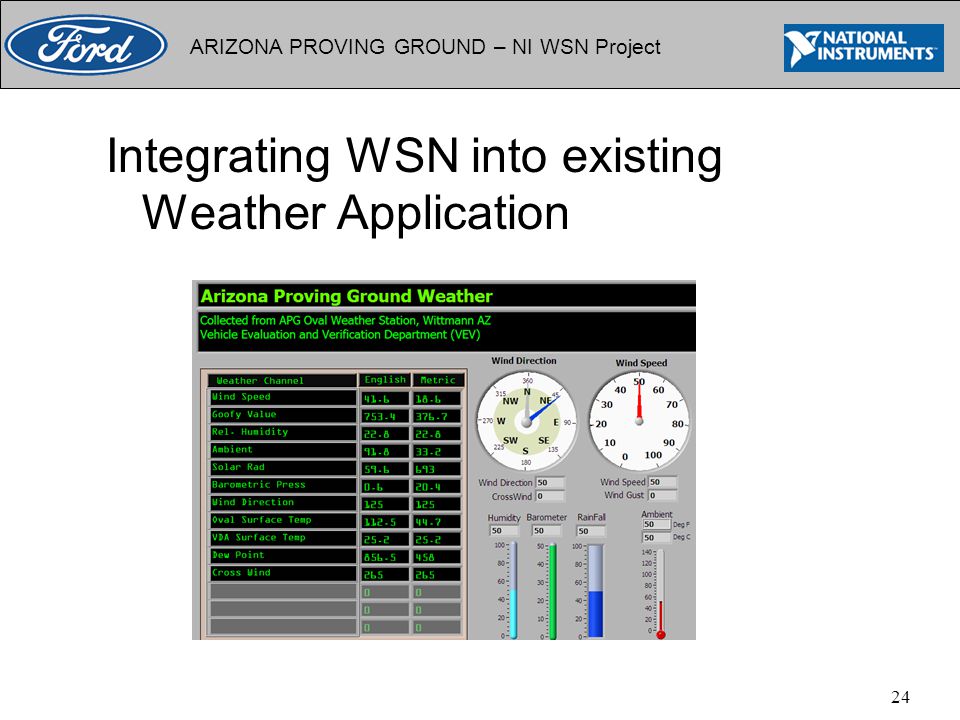This screenshot has width=960, height=720.
Task: Click the blue RainFall tank indicator
Action: pos(595,591)
